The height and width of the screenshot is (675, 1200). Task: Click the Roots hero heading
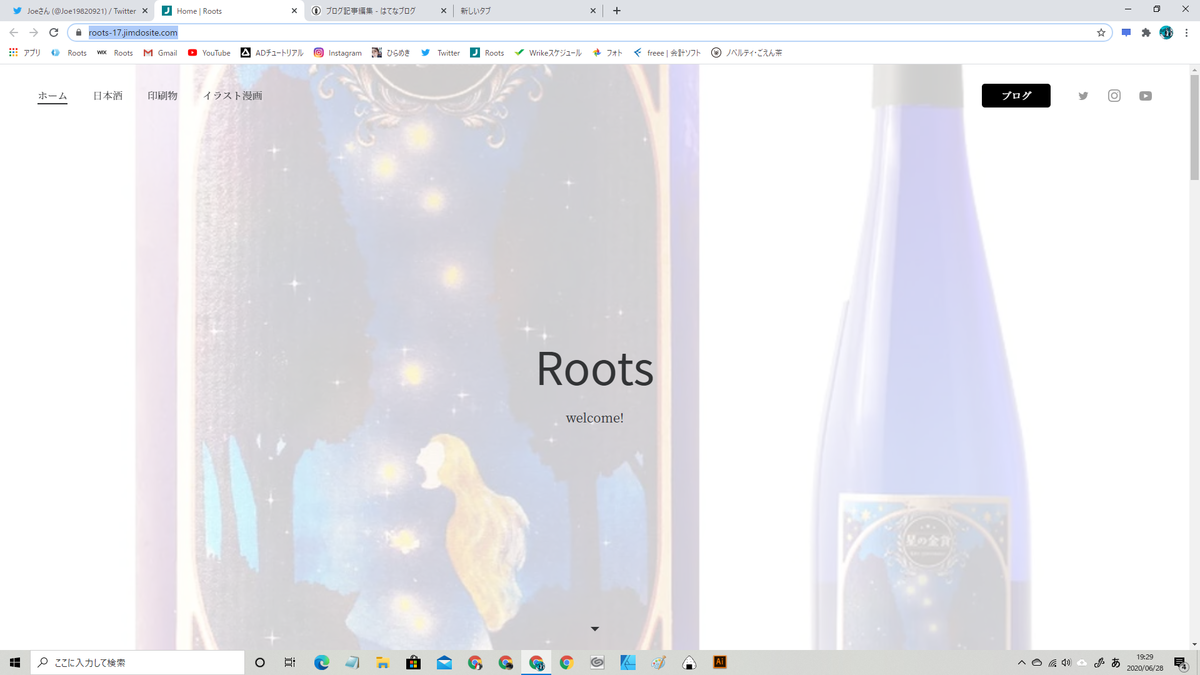(595, 369)
